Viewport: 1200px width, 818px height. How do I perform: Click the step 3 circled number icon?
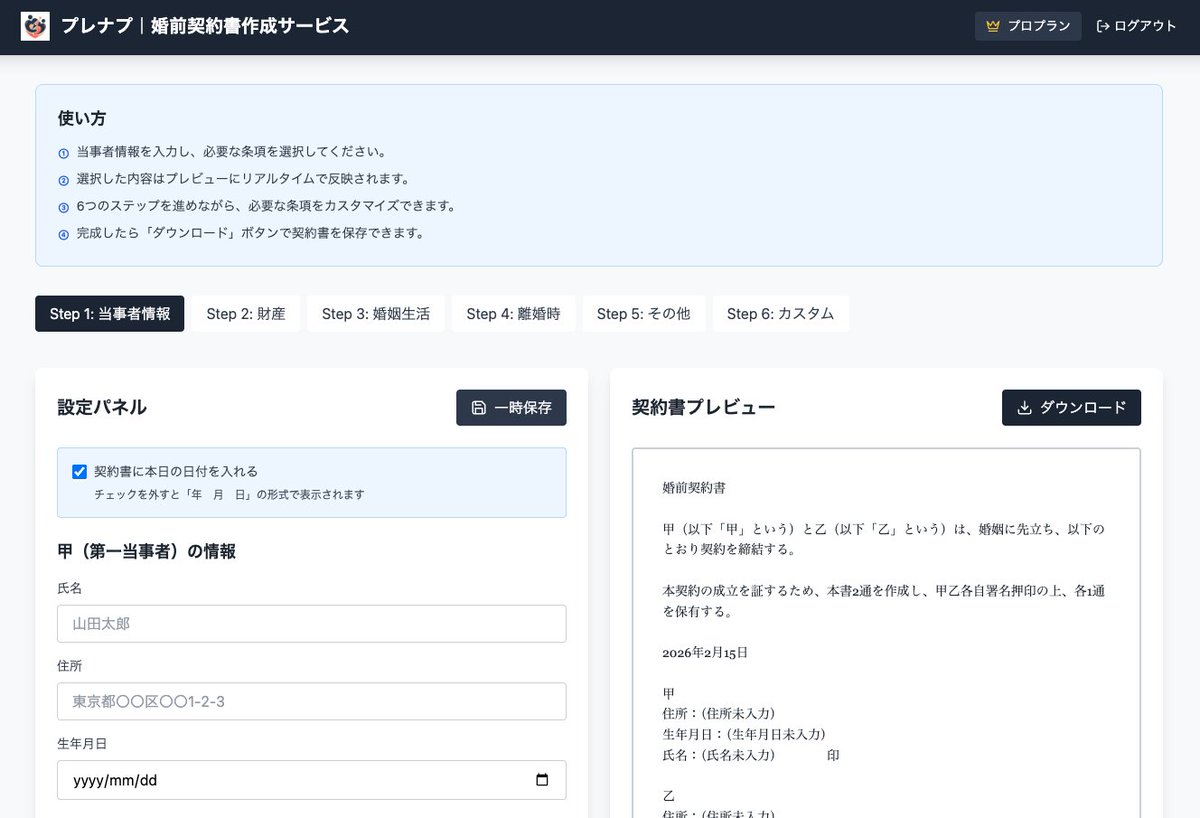(64, 207)
